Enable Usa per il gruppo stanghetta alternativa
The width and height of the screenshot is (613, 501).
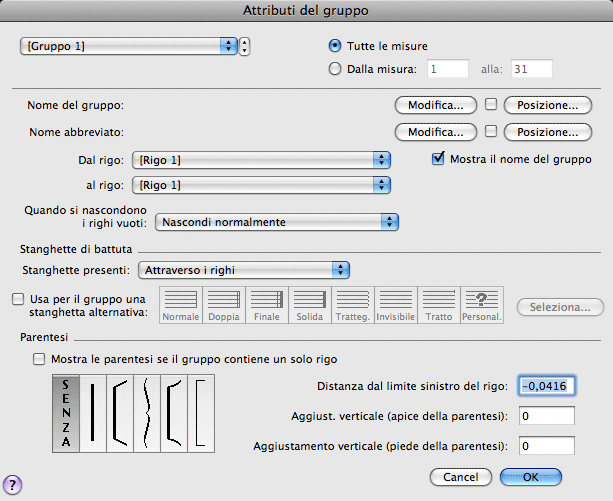(17, 298)
